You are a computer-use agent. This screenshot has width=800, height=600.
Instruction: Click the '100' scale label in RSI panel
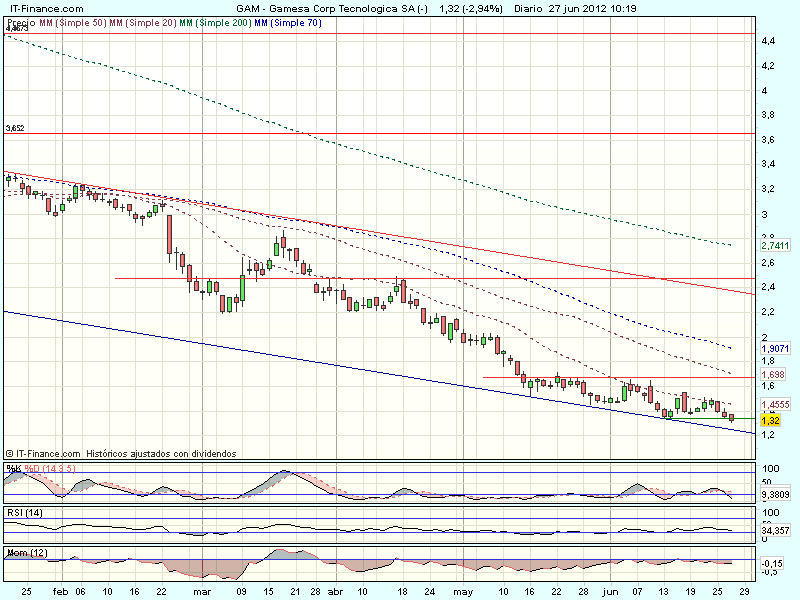click(x=770, y=513)
